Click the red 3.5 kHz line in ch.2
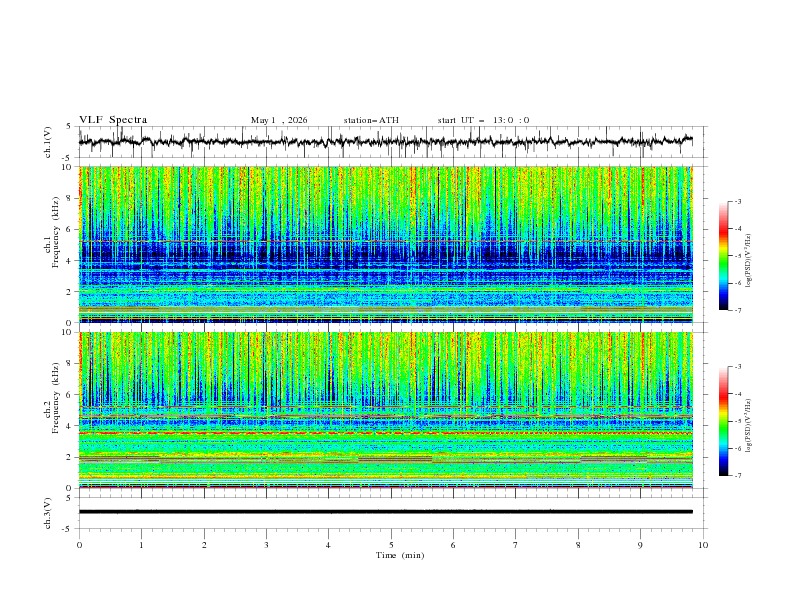Image resolution: width=792 pixels, height=612 pixels. (x=385, y=433)
